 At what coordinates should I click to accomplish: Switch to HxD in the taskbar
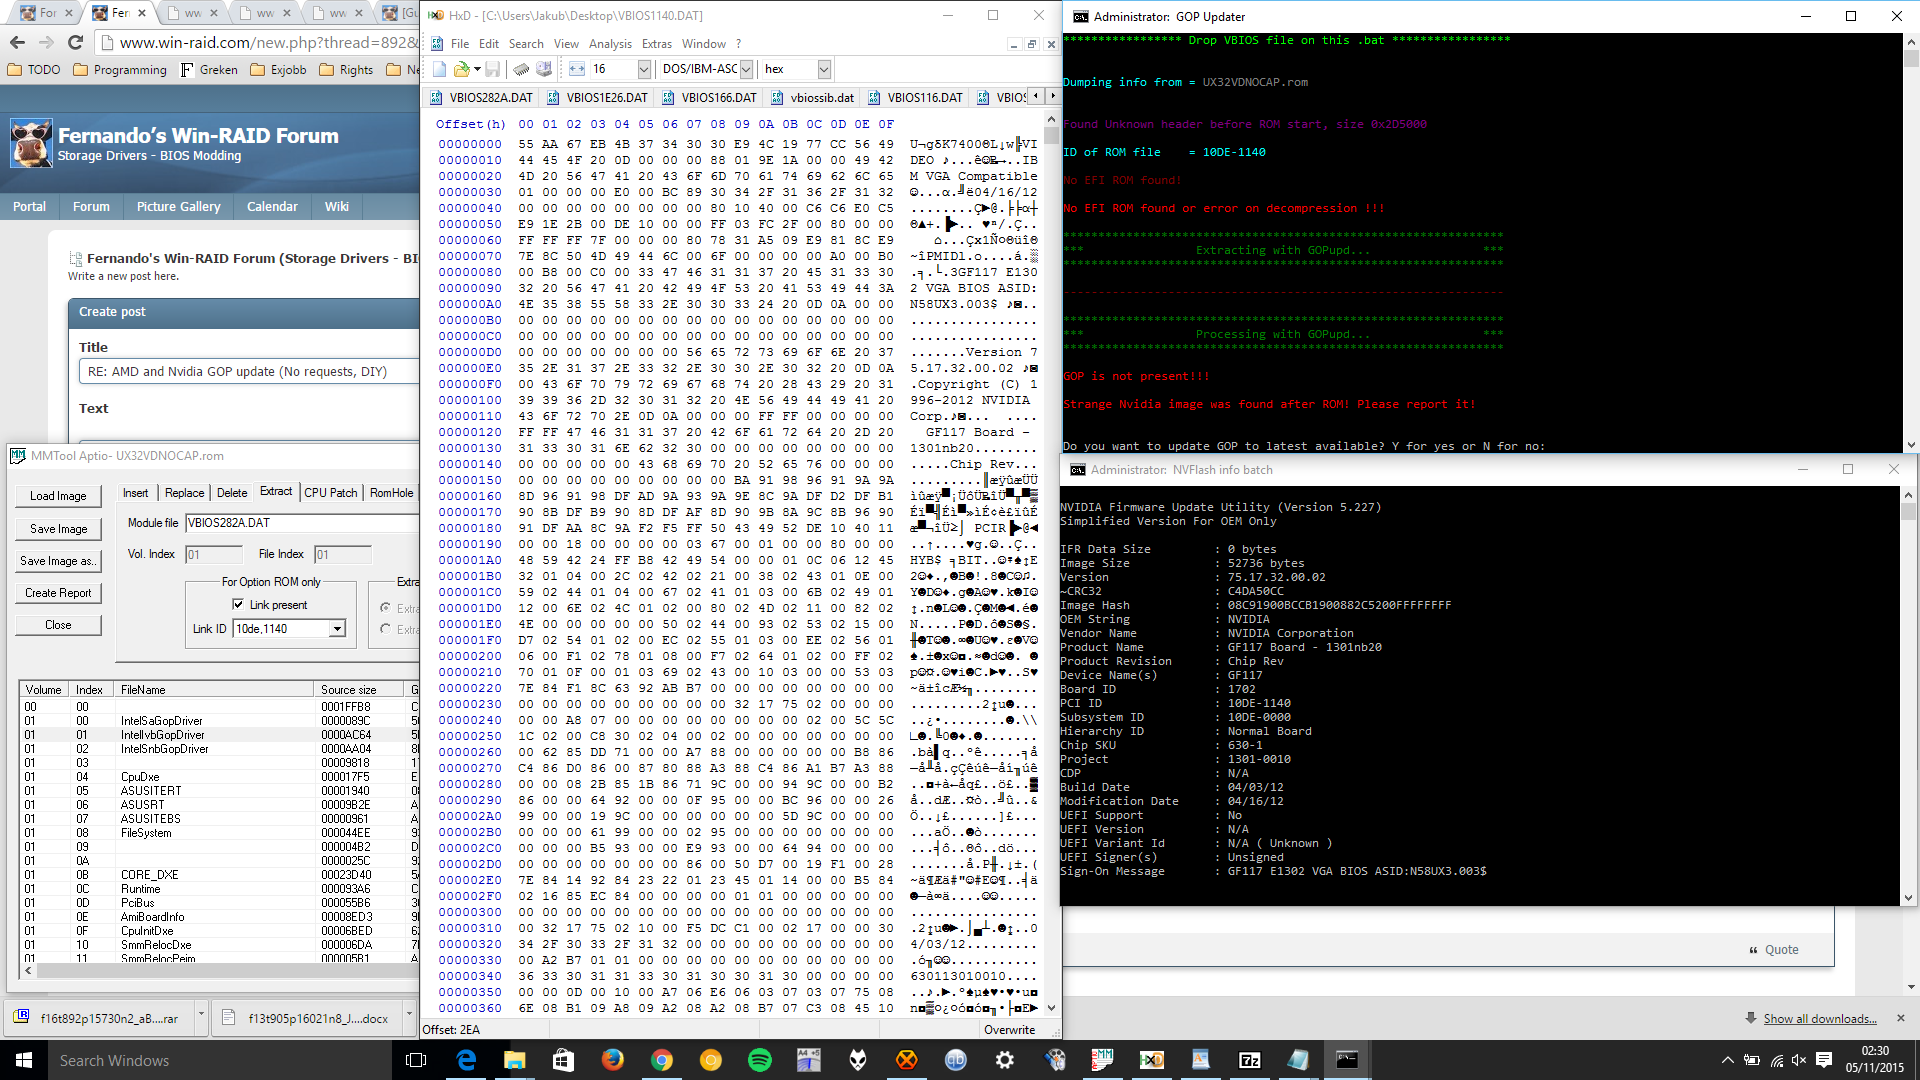pos(1152,1060)
